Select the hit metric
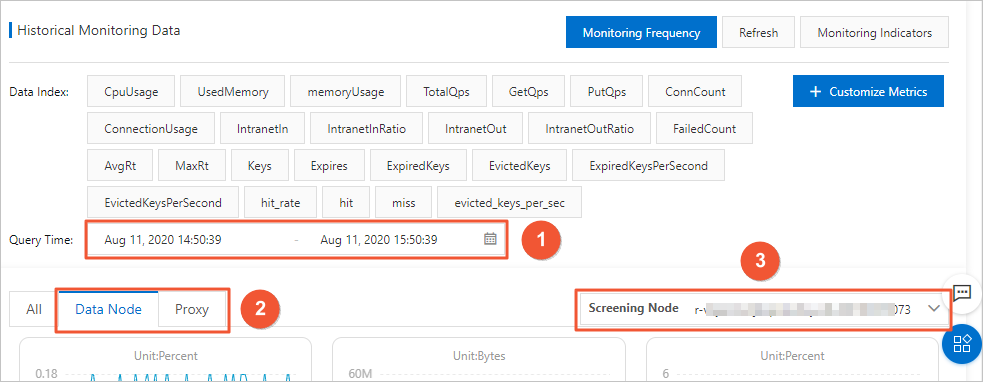 coord(346,203)
